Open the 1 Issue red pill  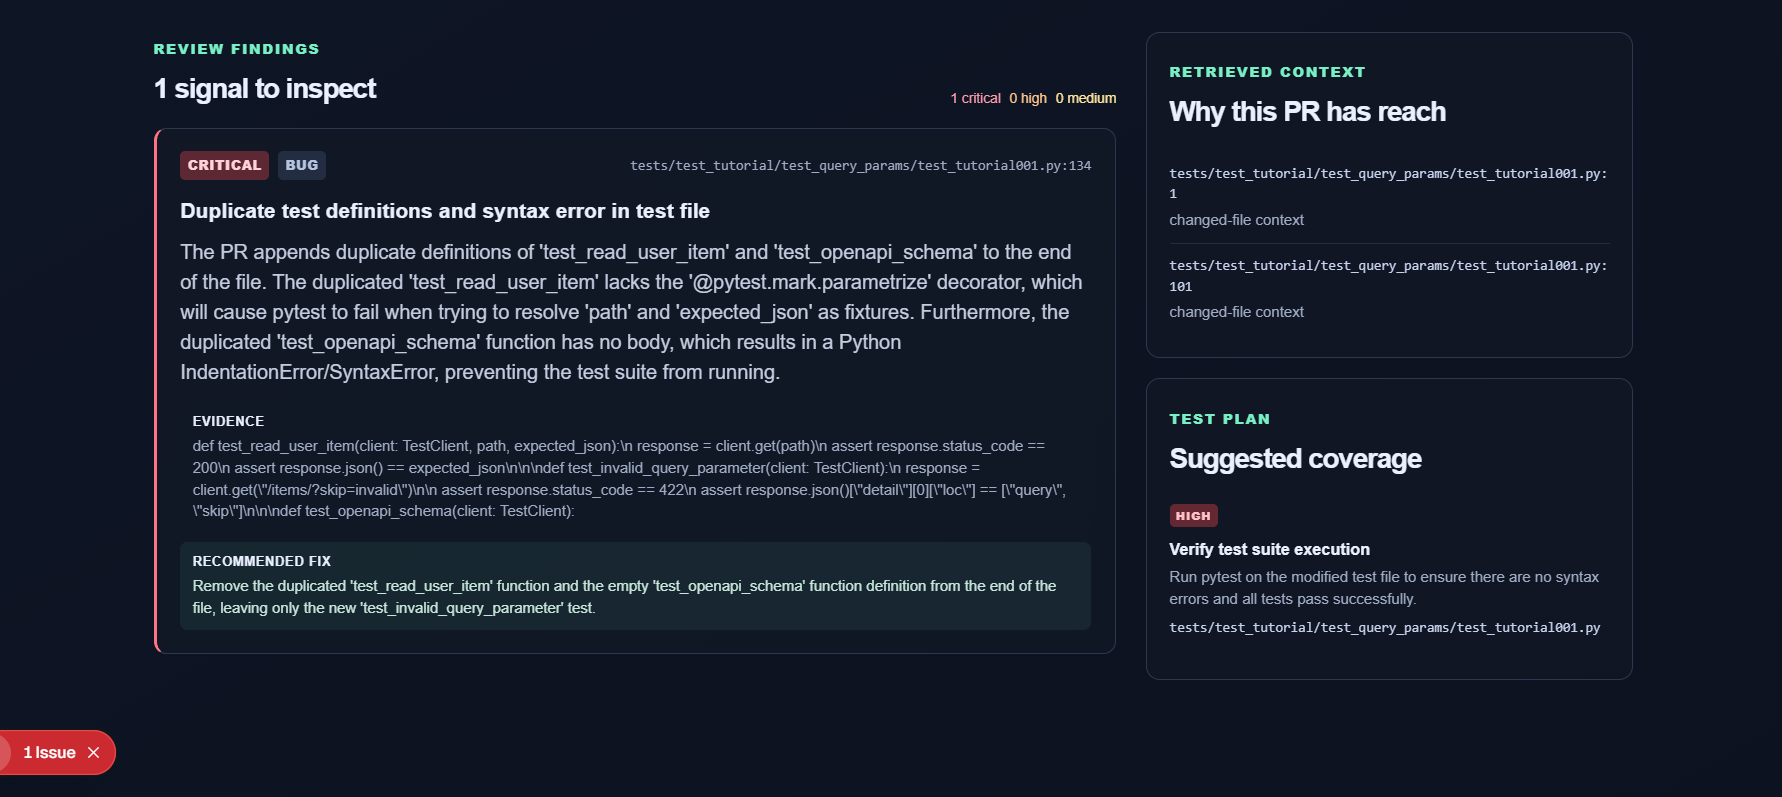tap(50, 753)
